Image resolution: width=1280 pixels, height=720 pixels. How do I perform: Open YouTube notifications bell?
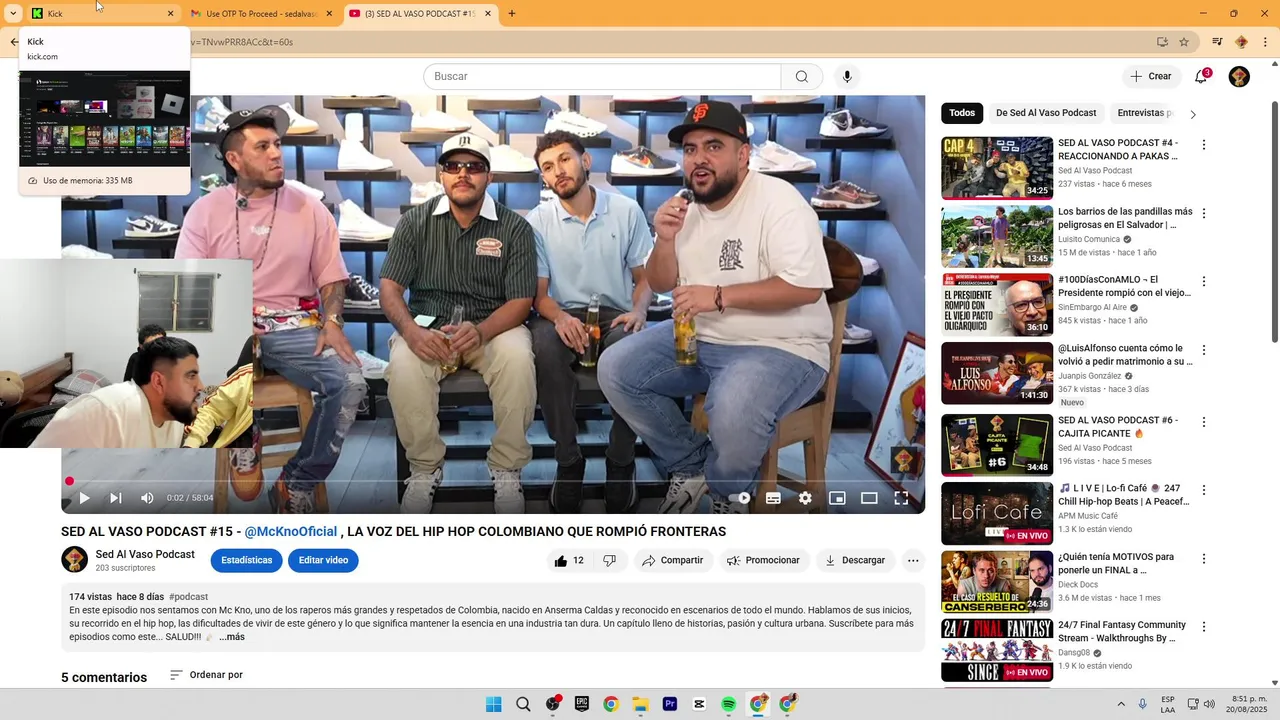pos(1201,77)
